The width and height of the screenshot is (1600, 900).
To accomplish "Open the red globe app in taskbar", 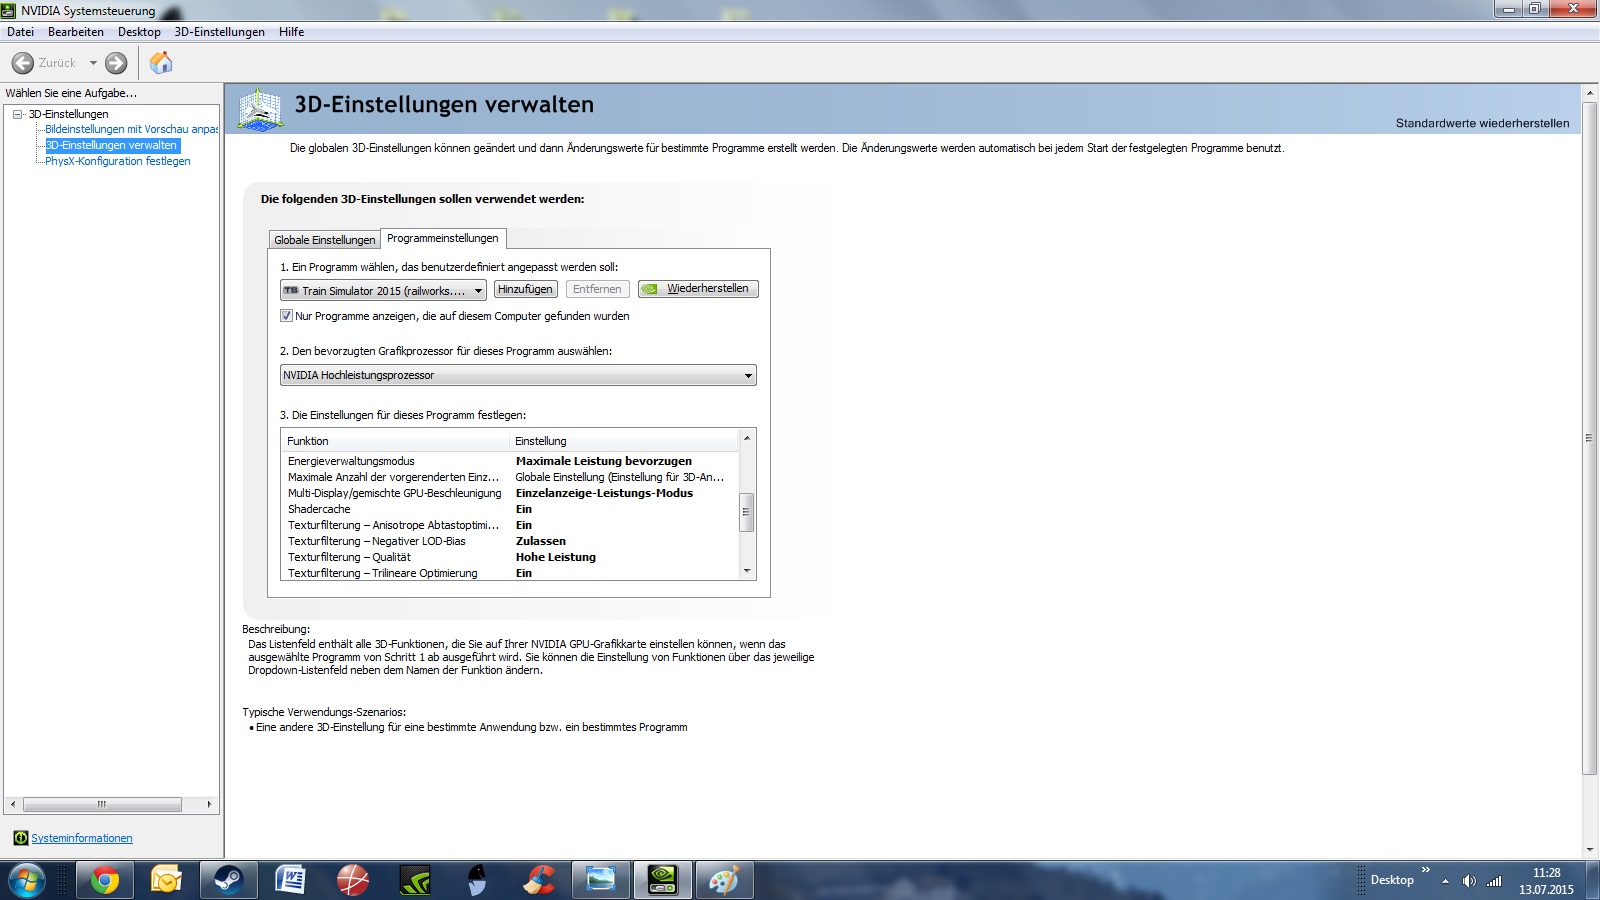I will [352, 880].
